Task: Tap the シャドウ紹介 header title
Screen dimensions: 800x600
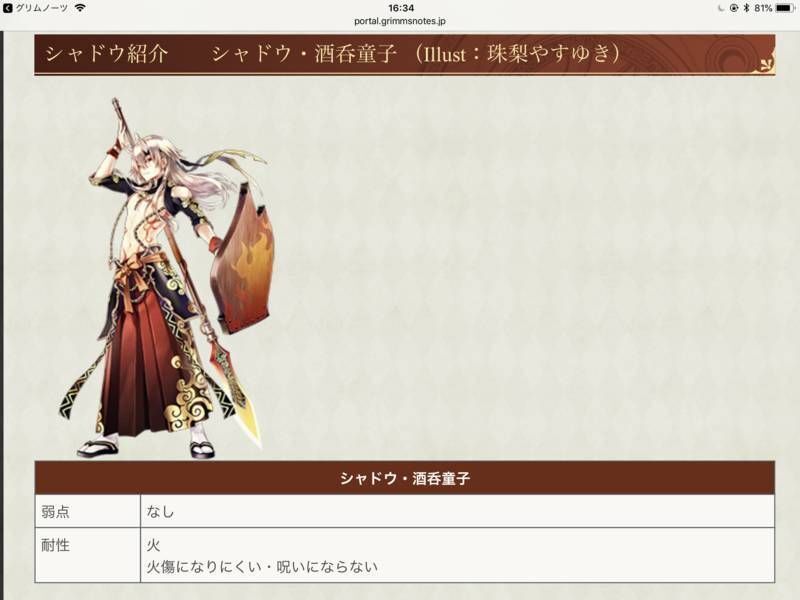Action: (x=107, y=53)
